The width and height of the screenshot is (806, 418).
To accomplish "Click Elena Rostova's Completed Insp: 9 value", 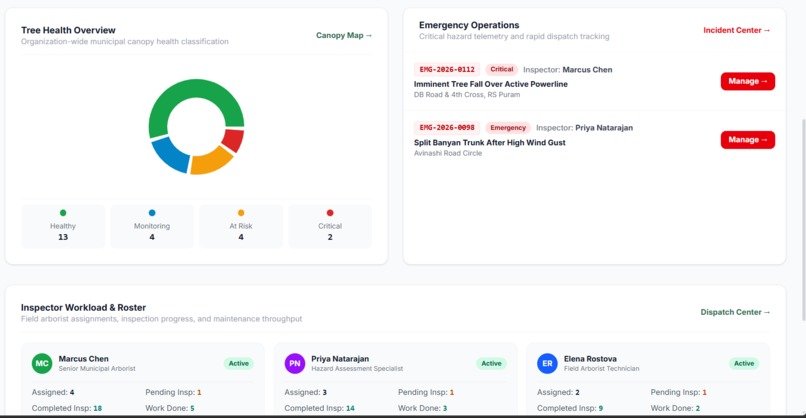I will [x=601, y=408].
